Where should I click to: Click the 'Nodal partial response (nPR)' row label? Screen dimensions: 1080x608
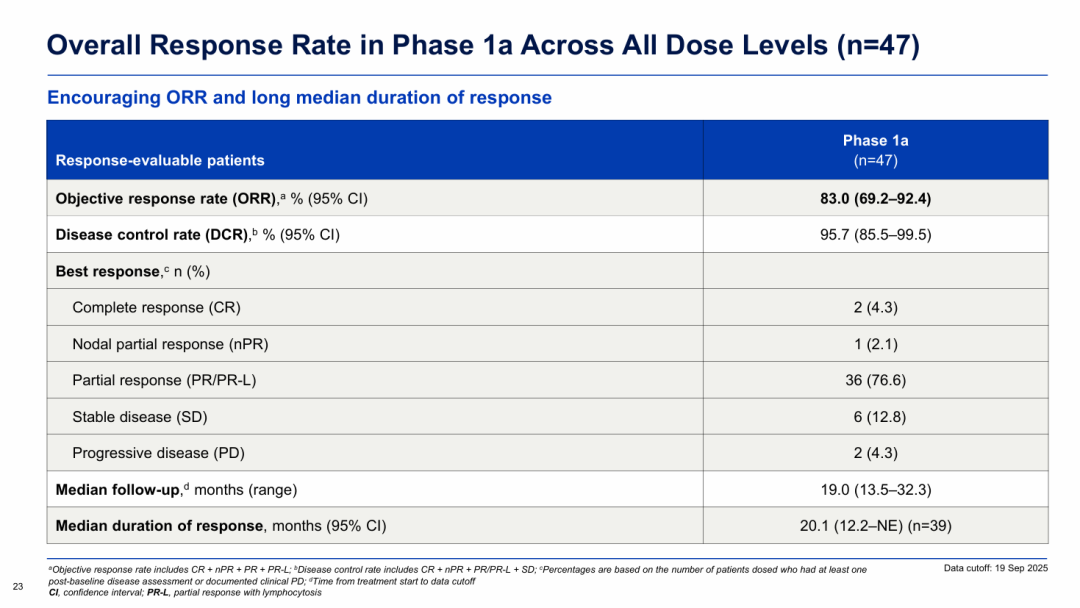pos(170,344)
